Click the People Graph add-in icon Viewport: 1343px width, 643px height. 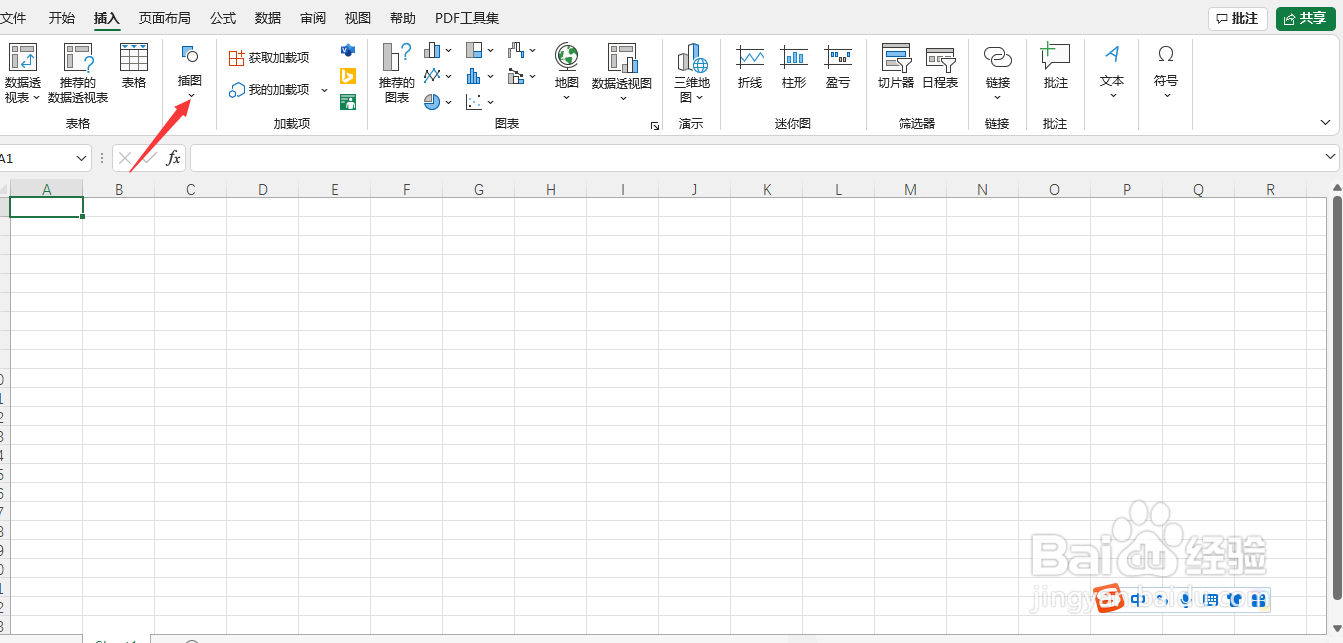348,102
